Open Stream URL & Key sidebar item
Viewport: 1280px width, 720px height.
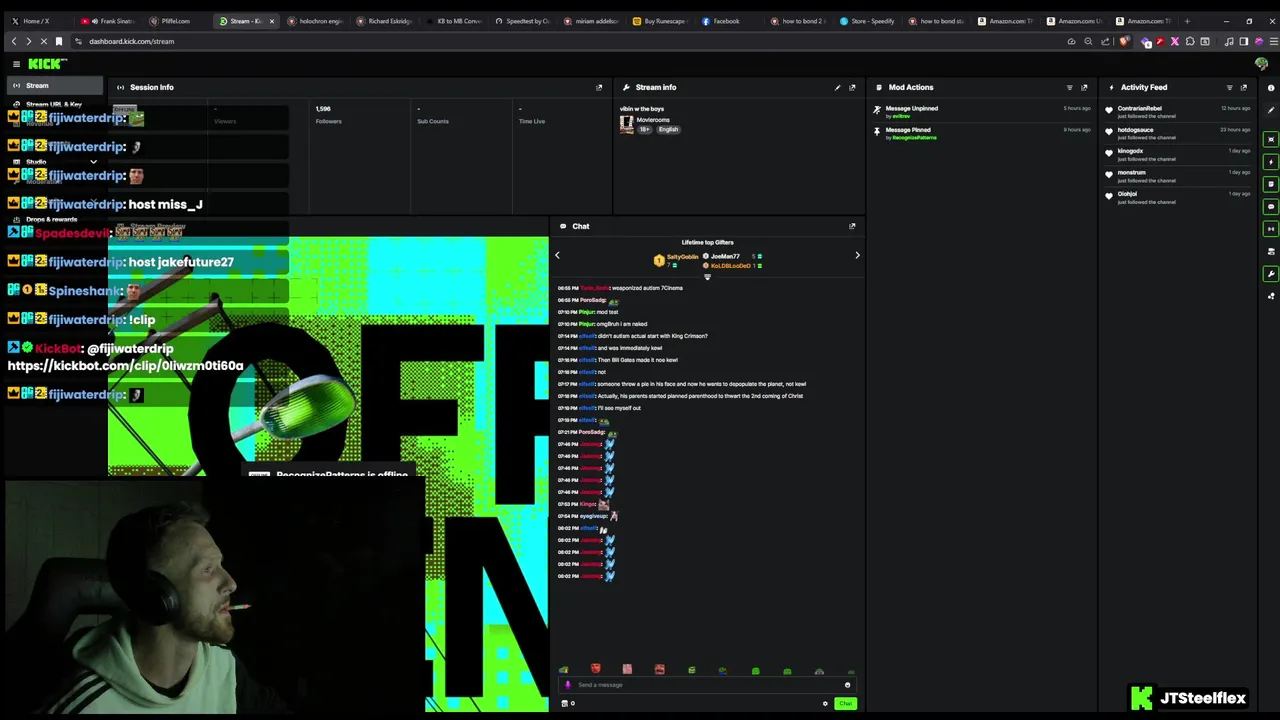54,104
